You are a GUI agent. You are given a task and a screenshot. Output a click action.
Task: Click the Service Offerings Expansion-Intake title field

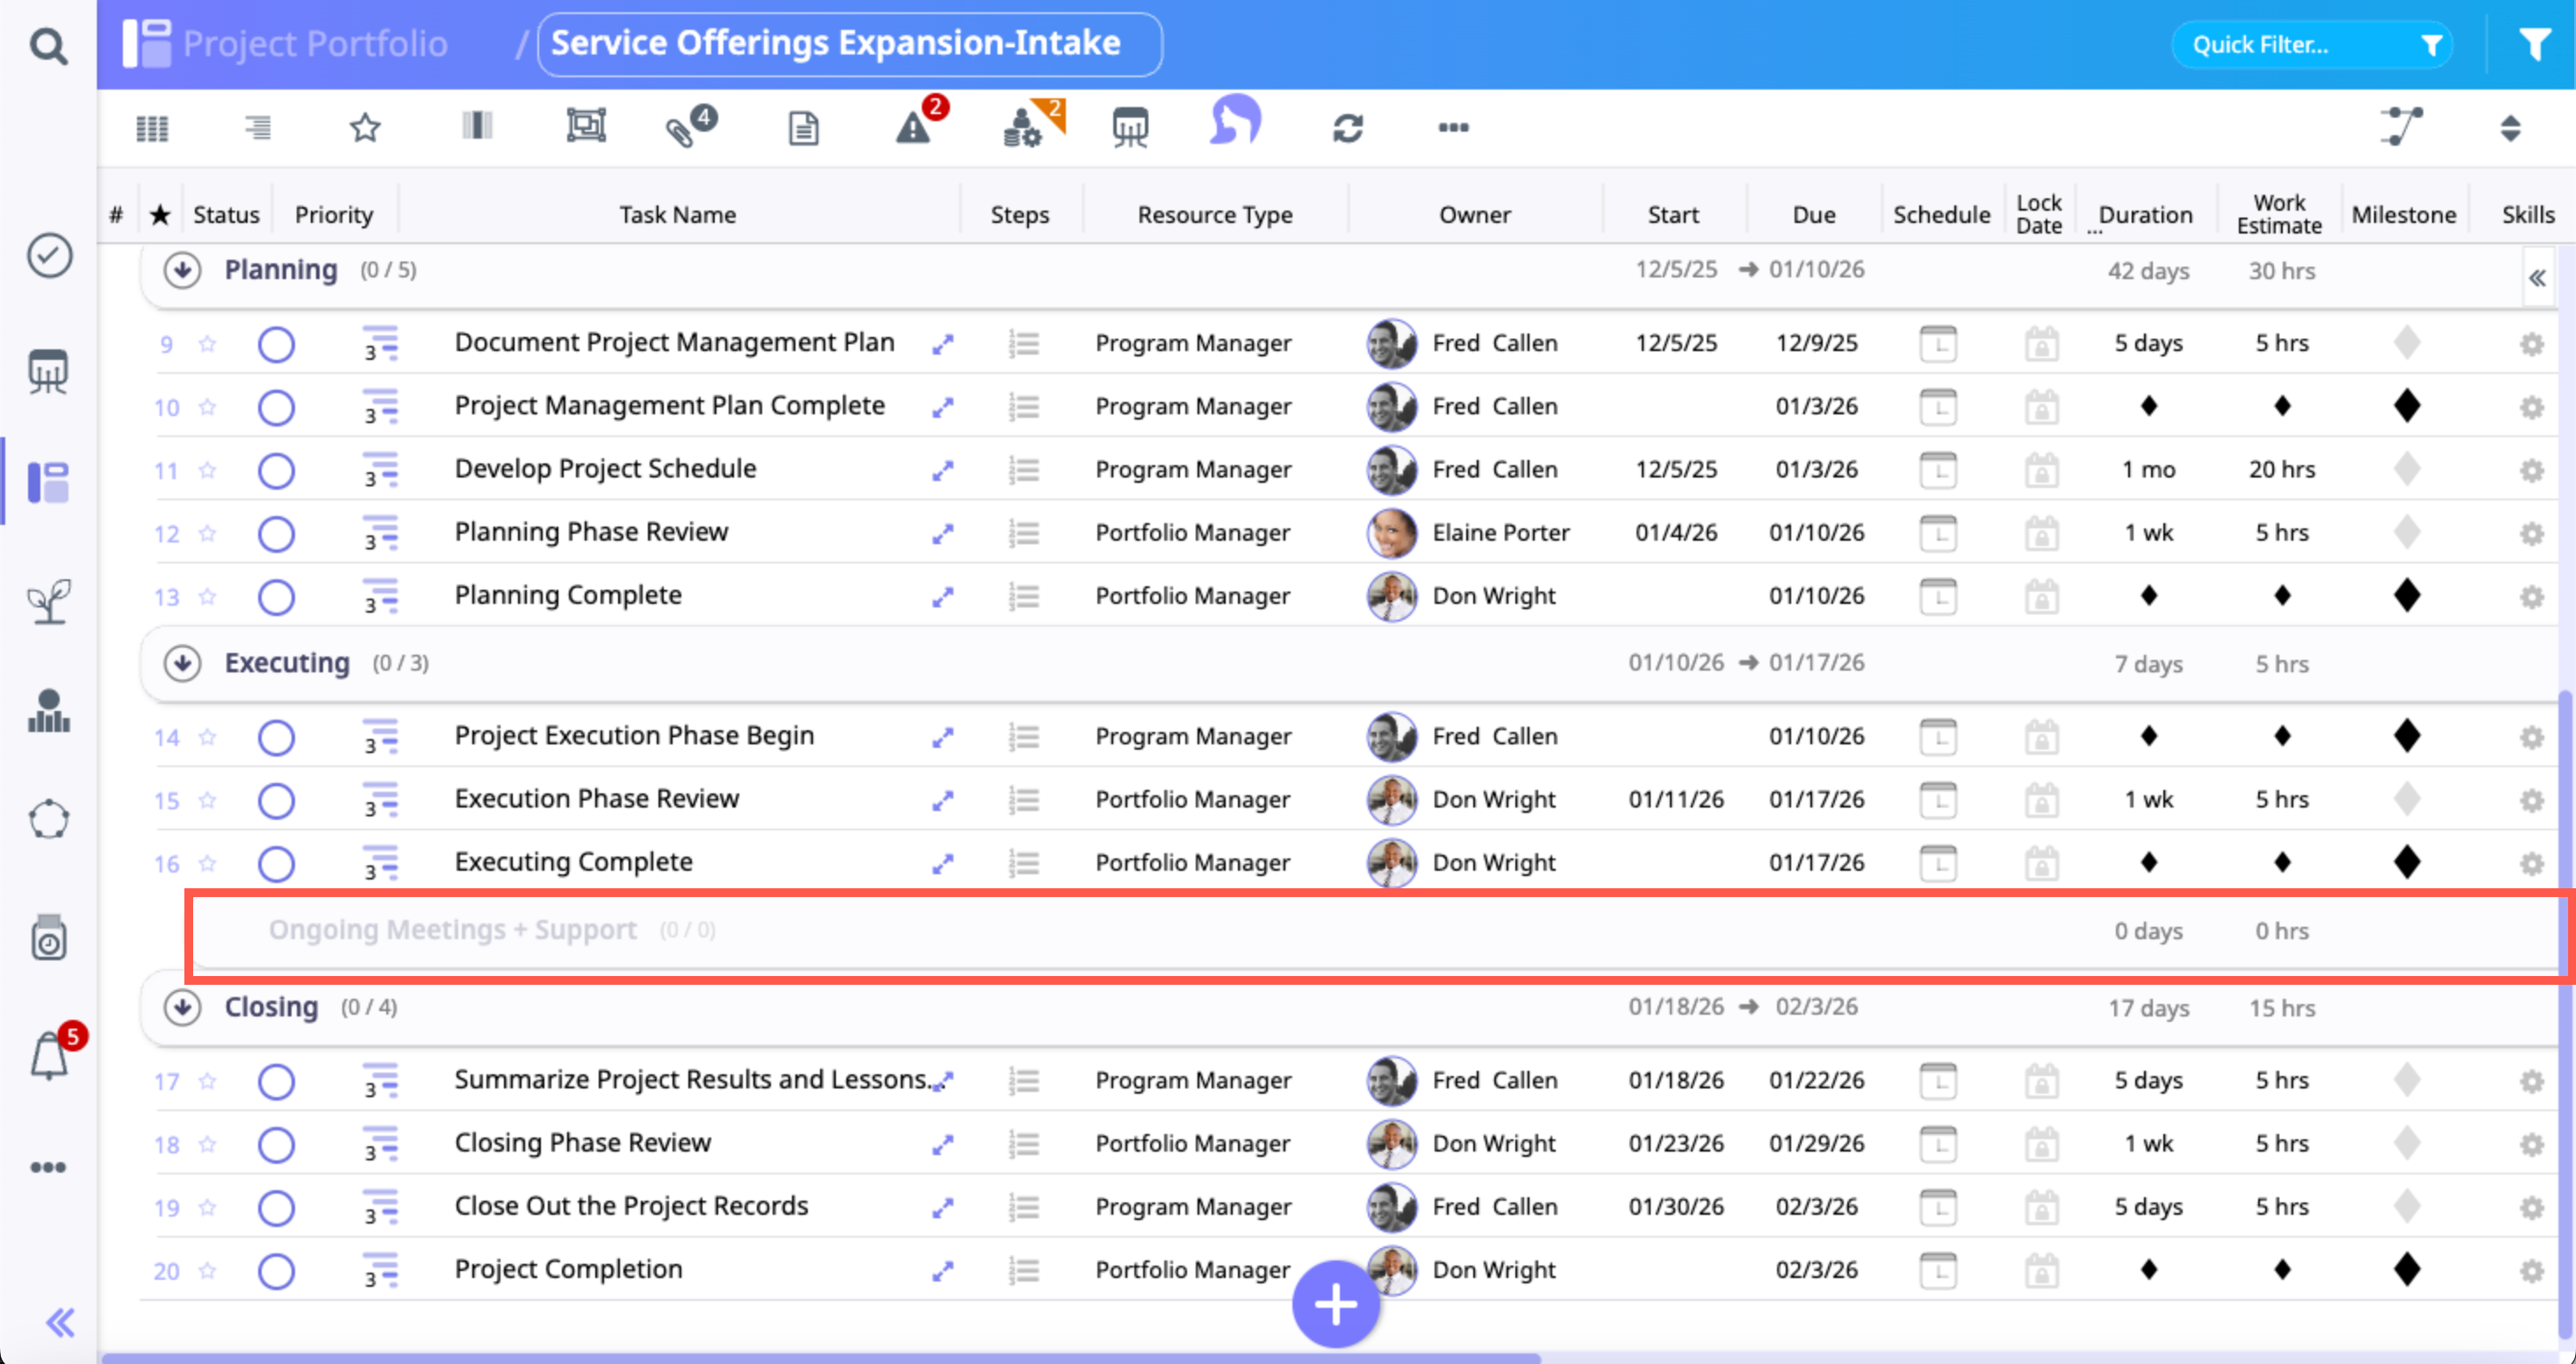click(x=849, y=44)
